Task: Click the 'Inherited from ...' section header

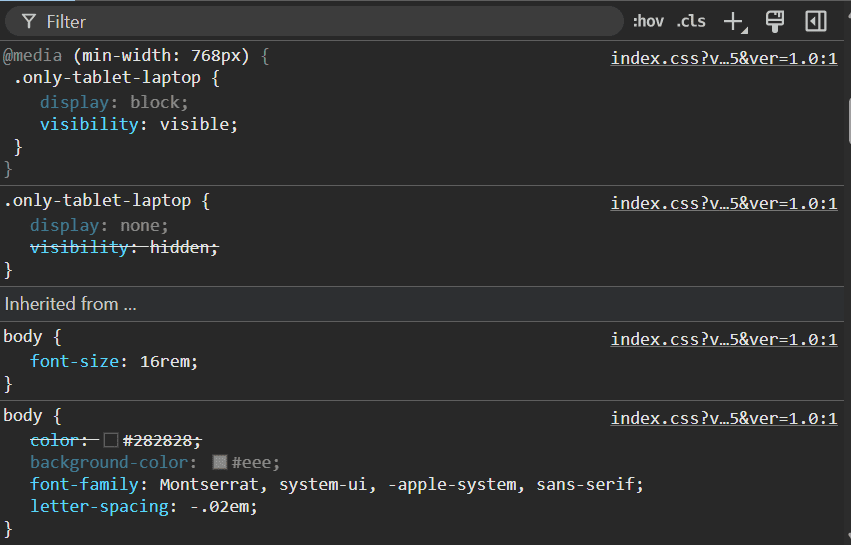Action: pyautogui.click(x=70, y=304)
